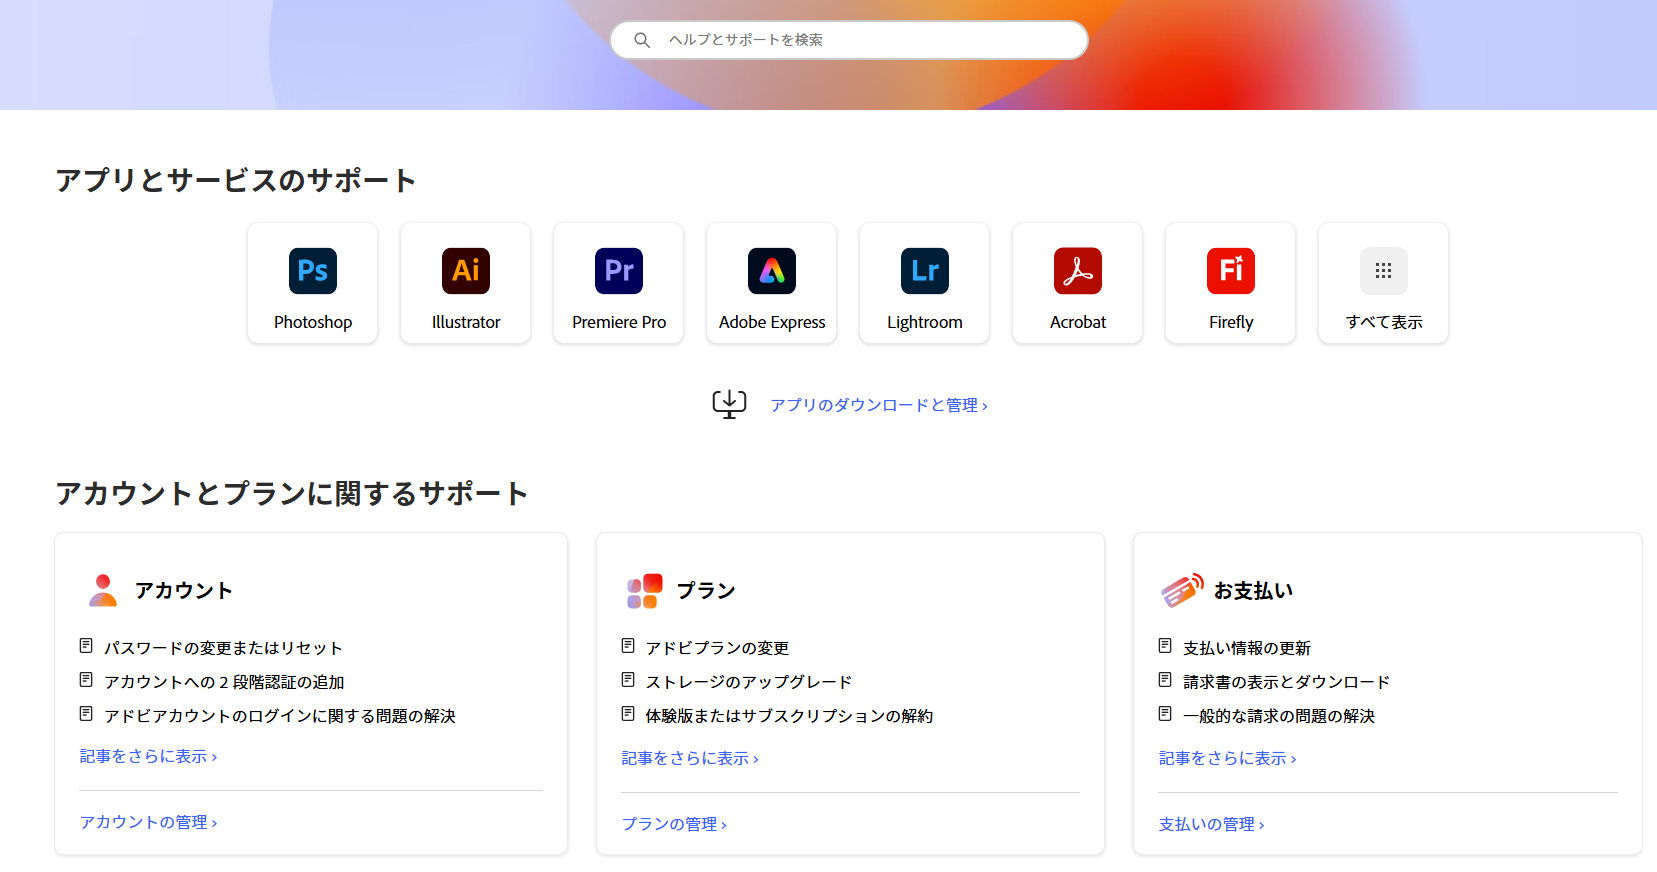Click the プラン card heading
Image resolution: width=1657 pixels, height=872 pixels.
point(706,591)
